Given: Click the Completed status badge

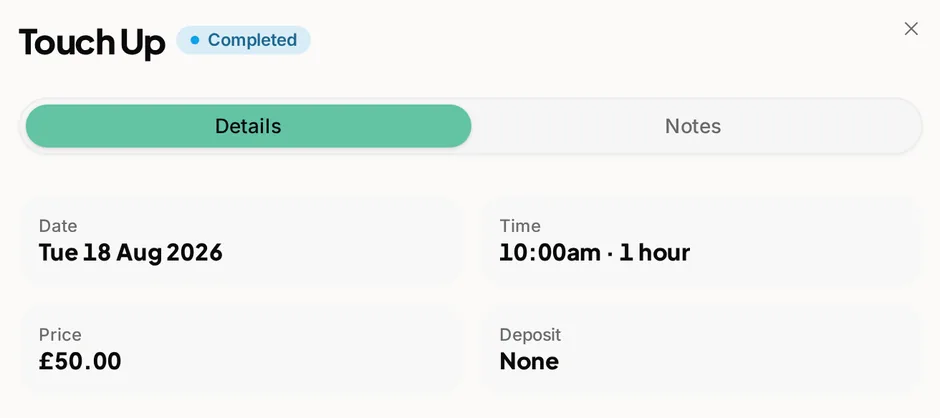Looking at the screenshot, I should [x=243, y=40].
